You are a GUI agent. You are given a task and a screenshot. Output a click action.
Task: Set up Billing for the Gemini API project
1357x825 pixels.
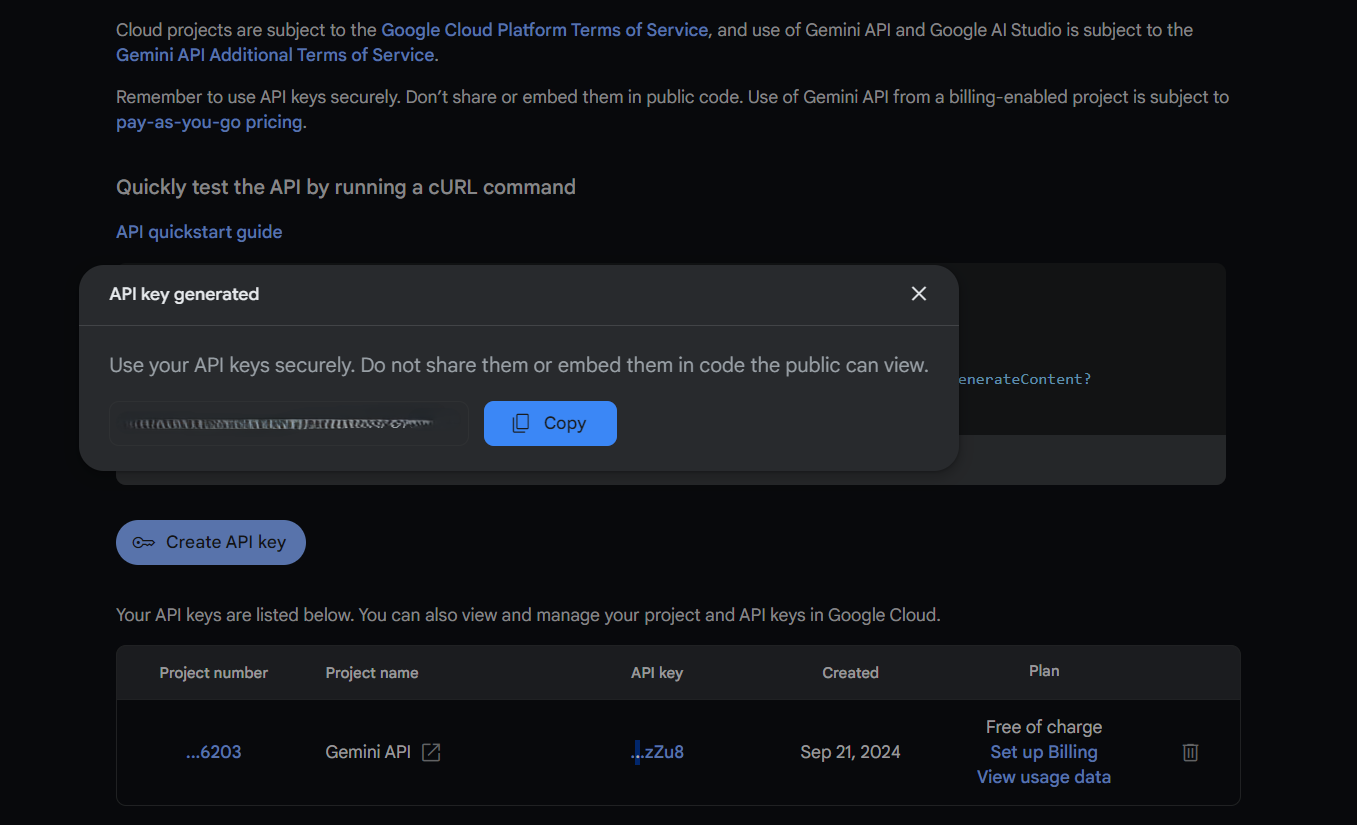click(1043, 751)
